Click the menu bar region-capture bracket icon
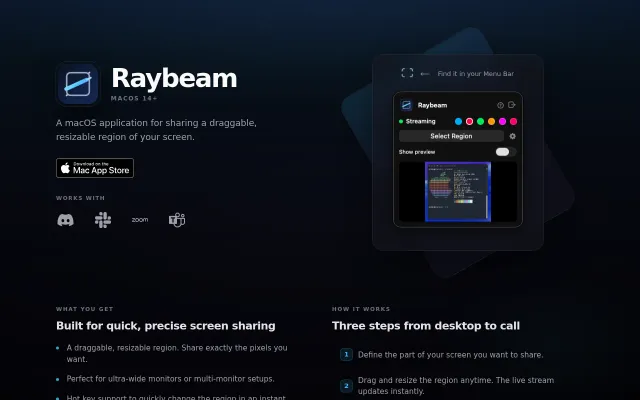Screen dimensions: 640x400 click(x=407, y=73)
